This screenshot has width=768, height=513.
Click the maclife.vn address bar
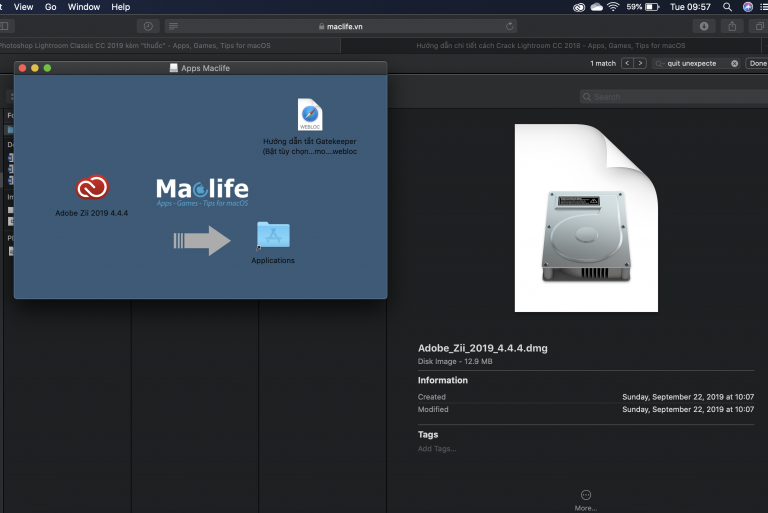click(341, 26)
